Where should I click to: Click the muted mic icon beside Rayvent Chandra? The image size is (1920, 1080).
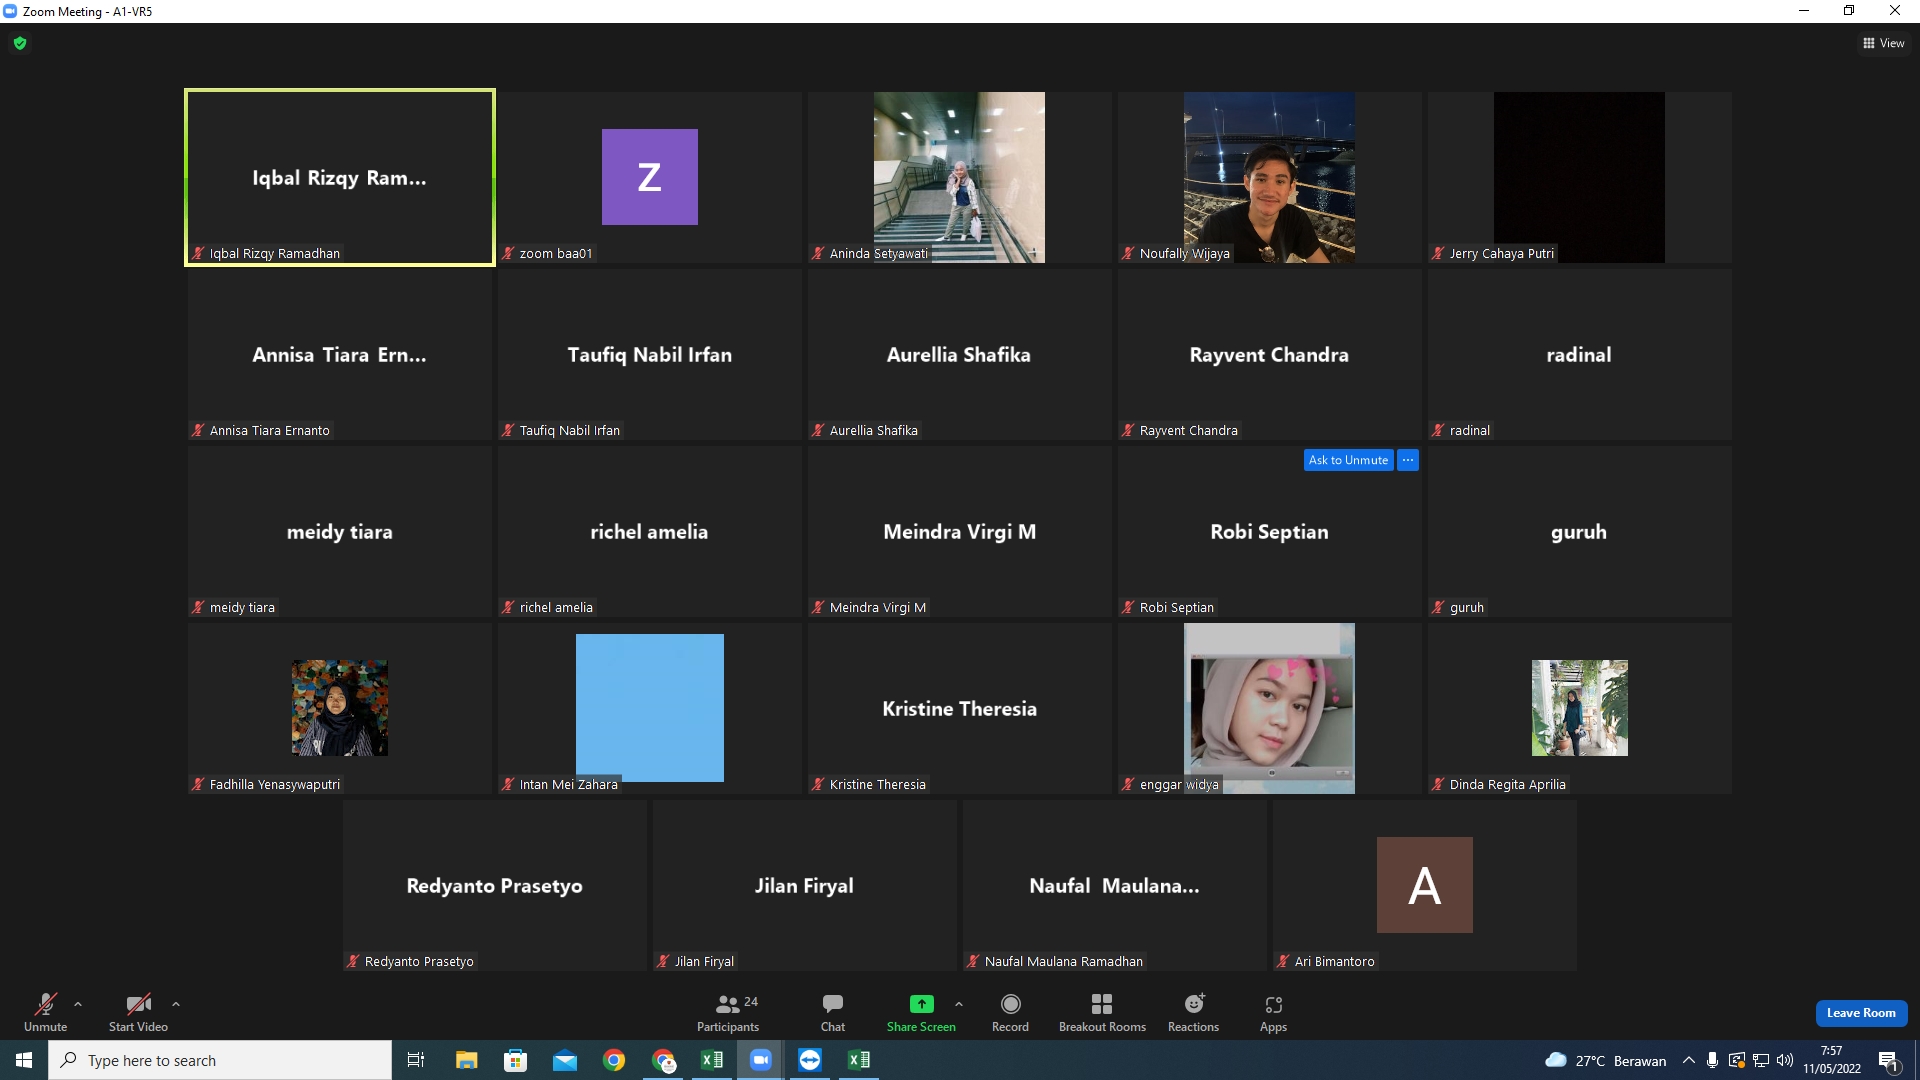point(1128,431)
